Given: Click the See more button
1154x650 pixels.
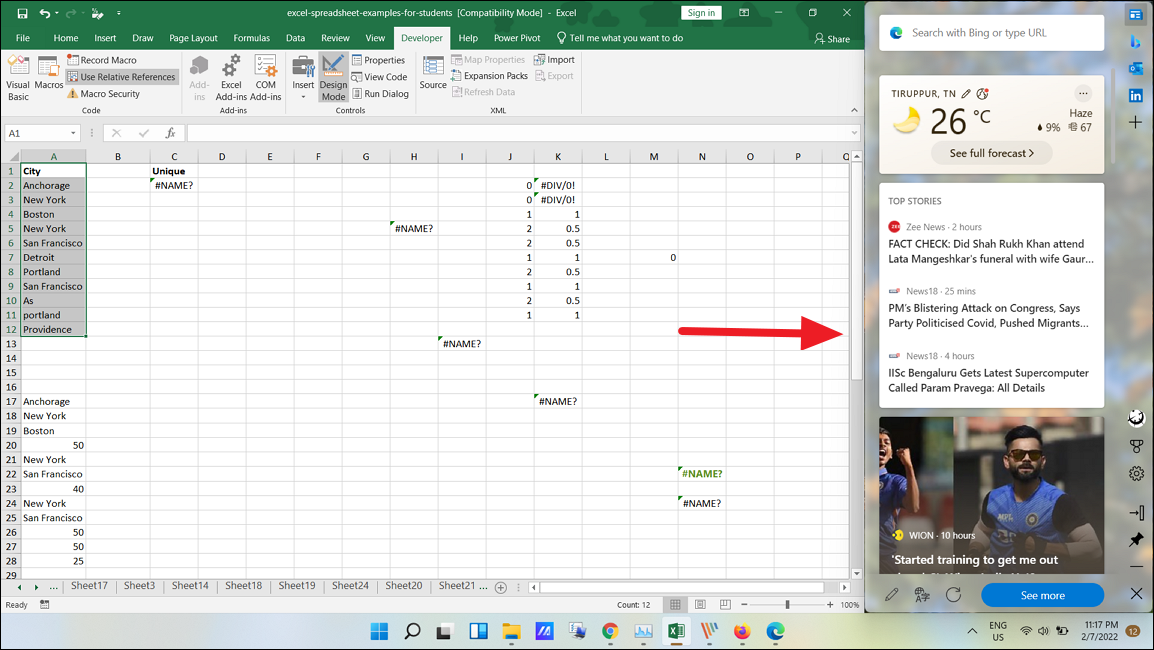Looking at the screenshot, I should pos(1042,595).
